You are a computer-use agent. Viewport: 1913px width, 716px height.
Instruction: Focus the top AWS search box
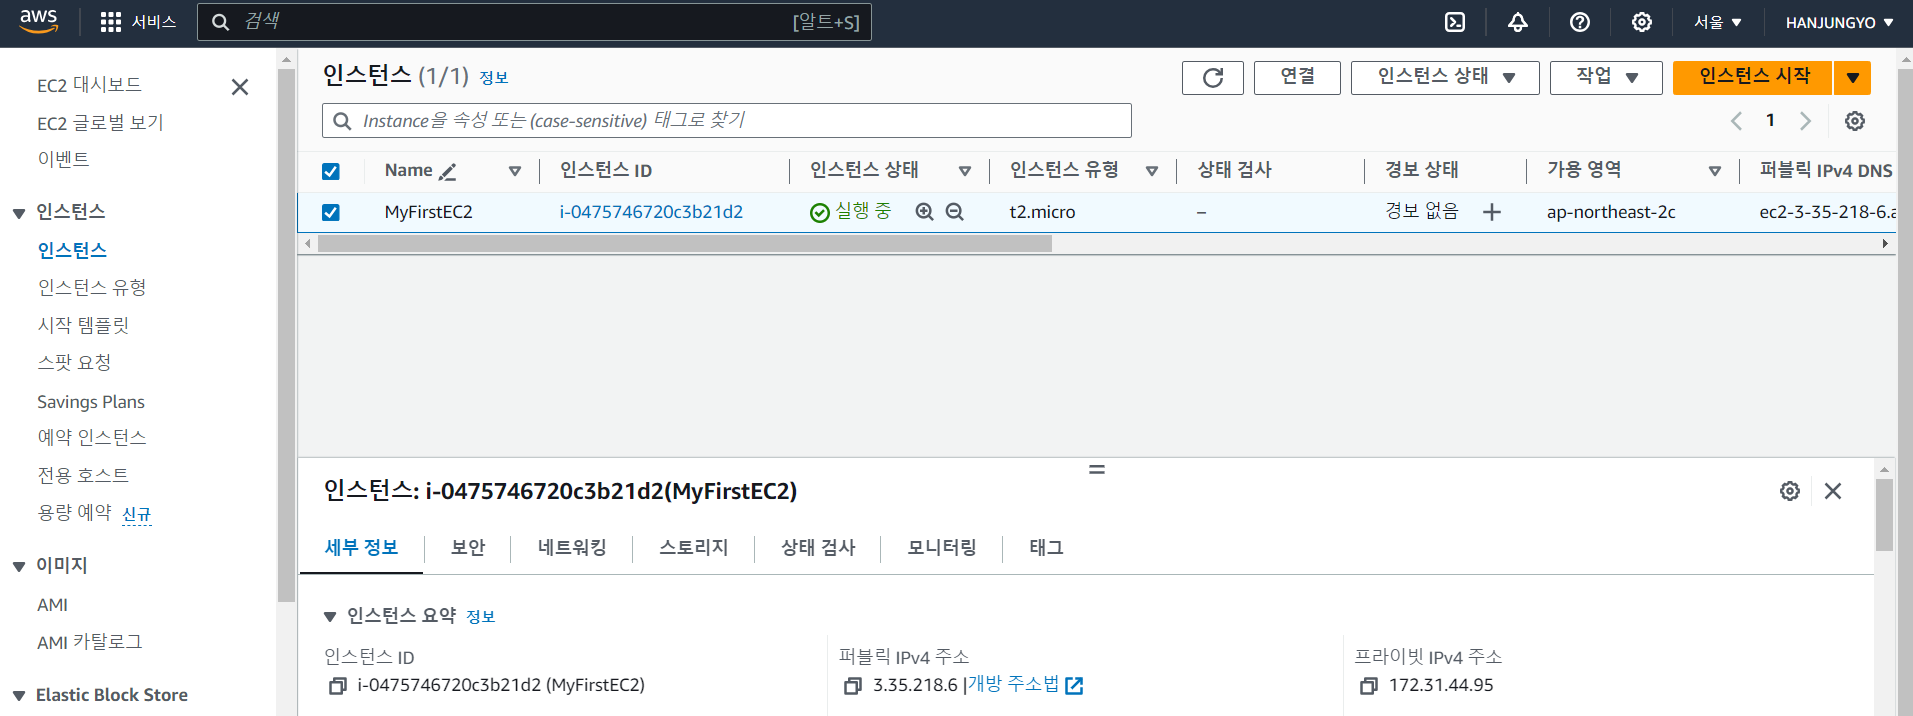pyautogui.click(x=534, y=22)
